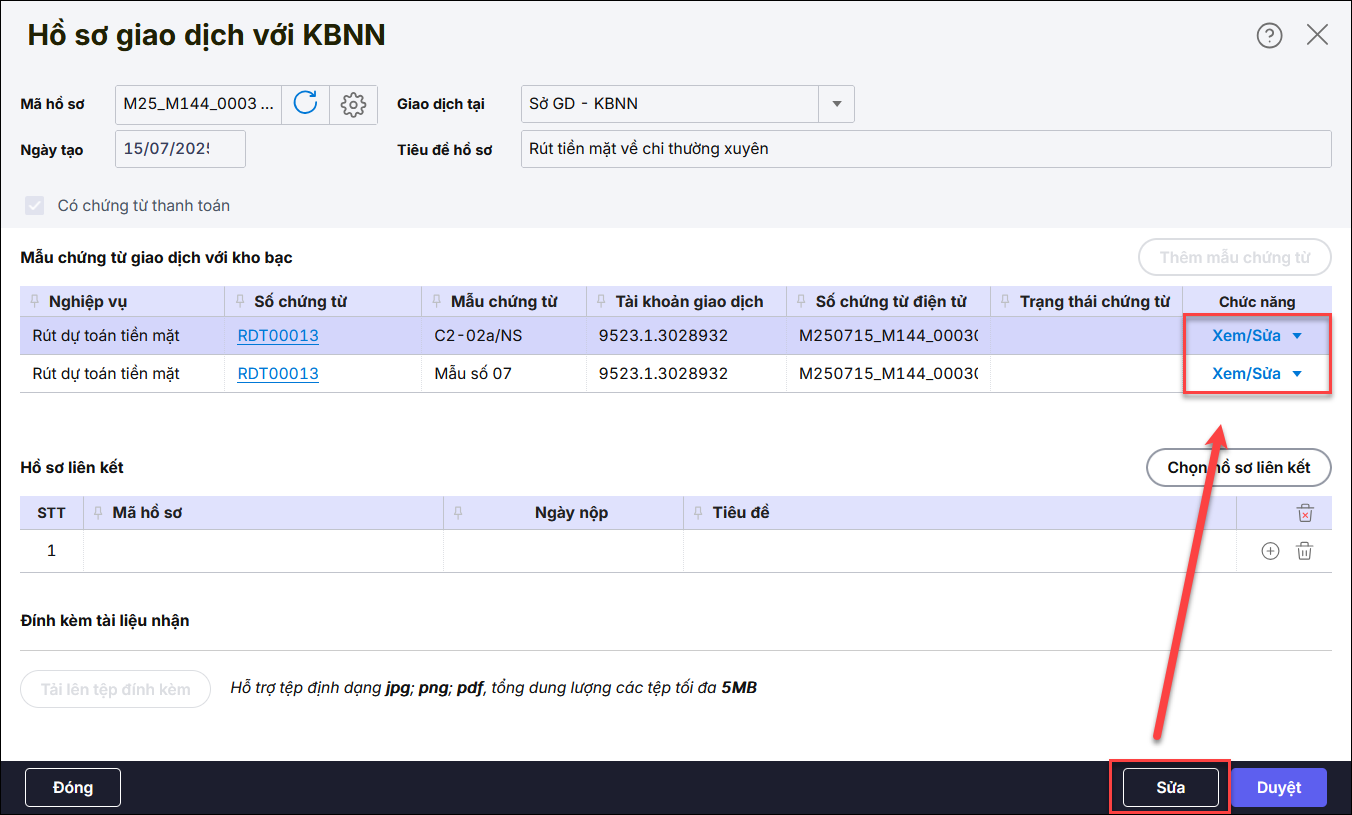Click the refresh icon next to Mã hồ sơ
Viewport: 1352px width, 815px height.
point(305,103)
